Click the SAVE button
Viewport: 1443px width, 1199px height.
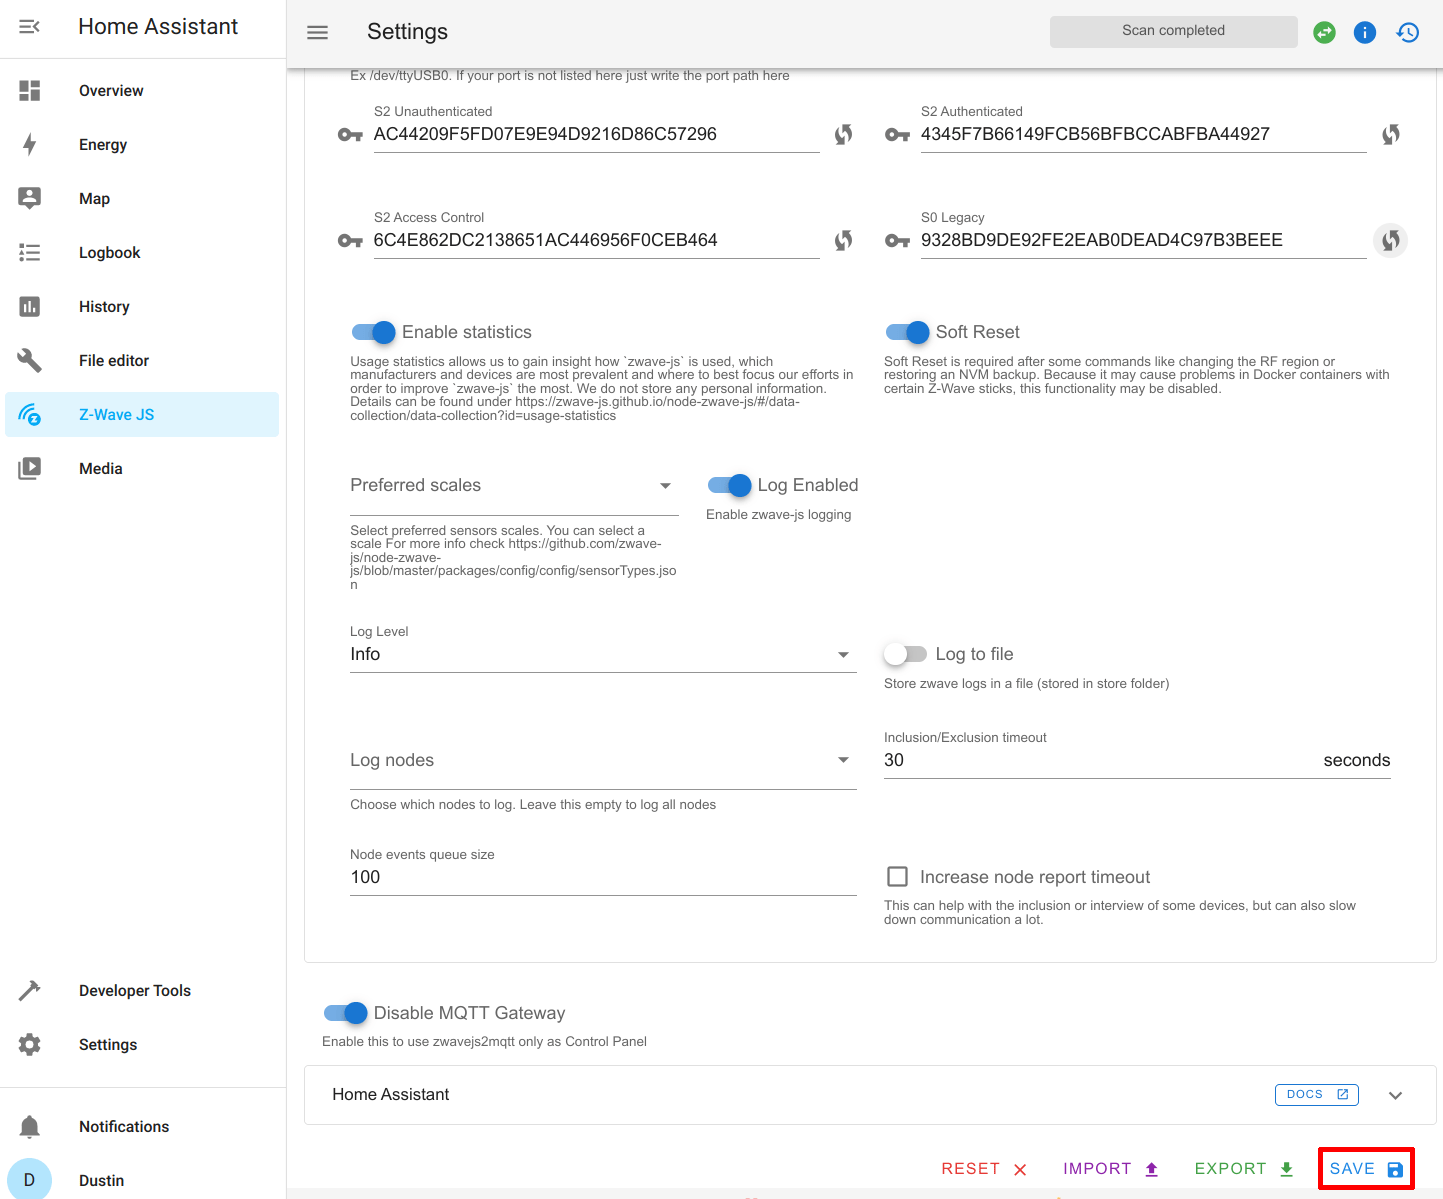point(1365,1168)
